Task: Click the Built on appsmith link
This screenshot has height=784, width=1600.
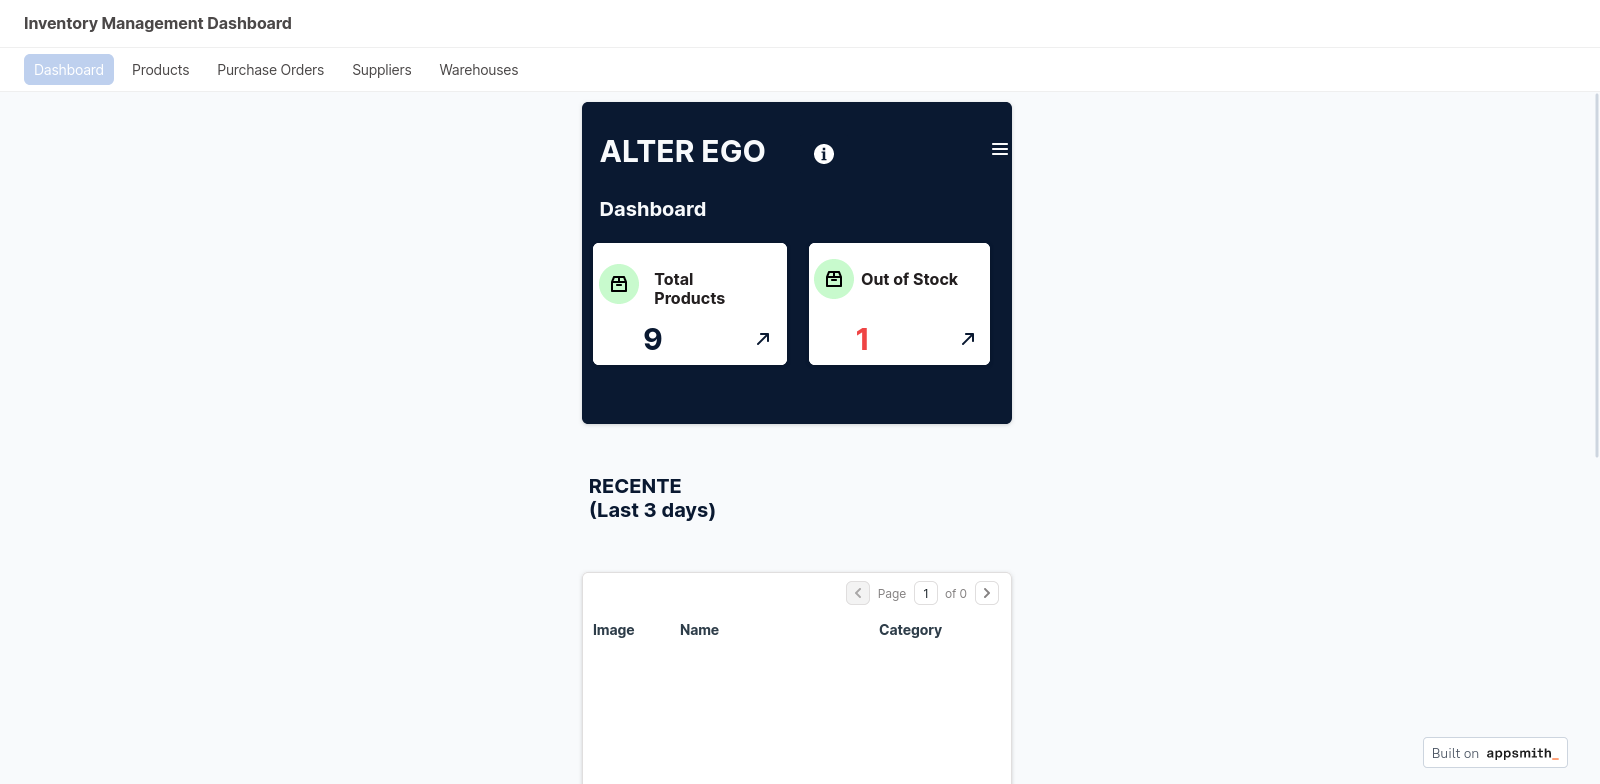Action: [x=1494, y=753]
